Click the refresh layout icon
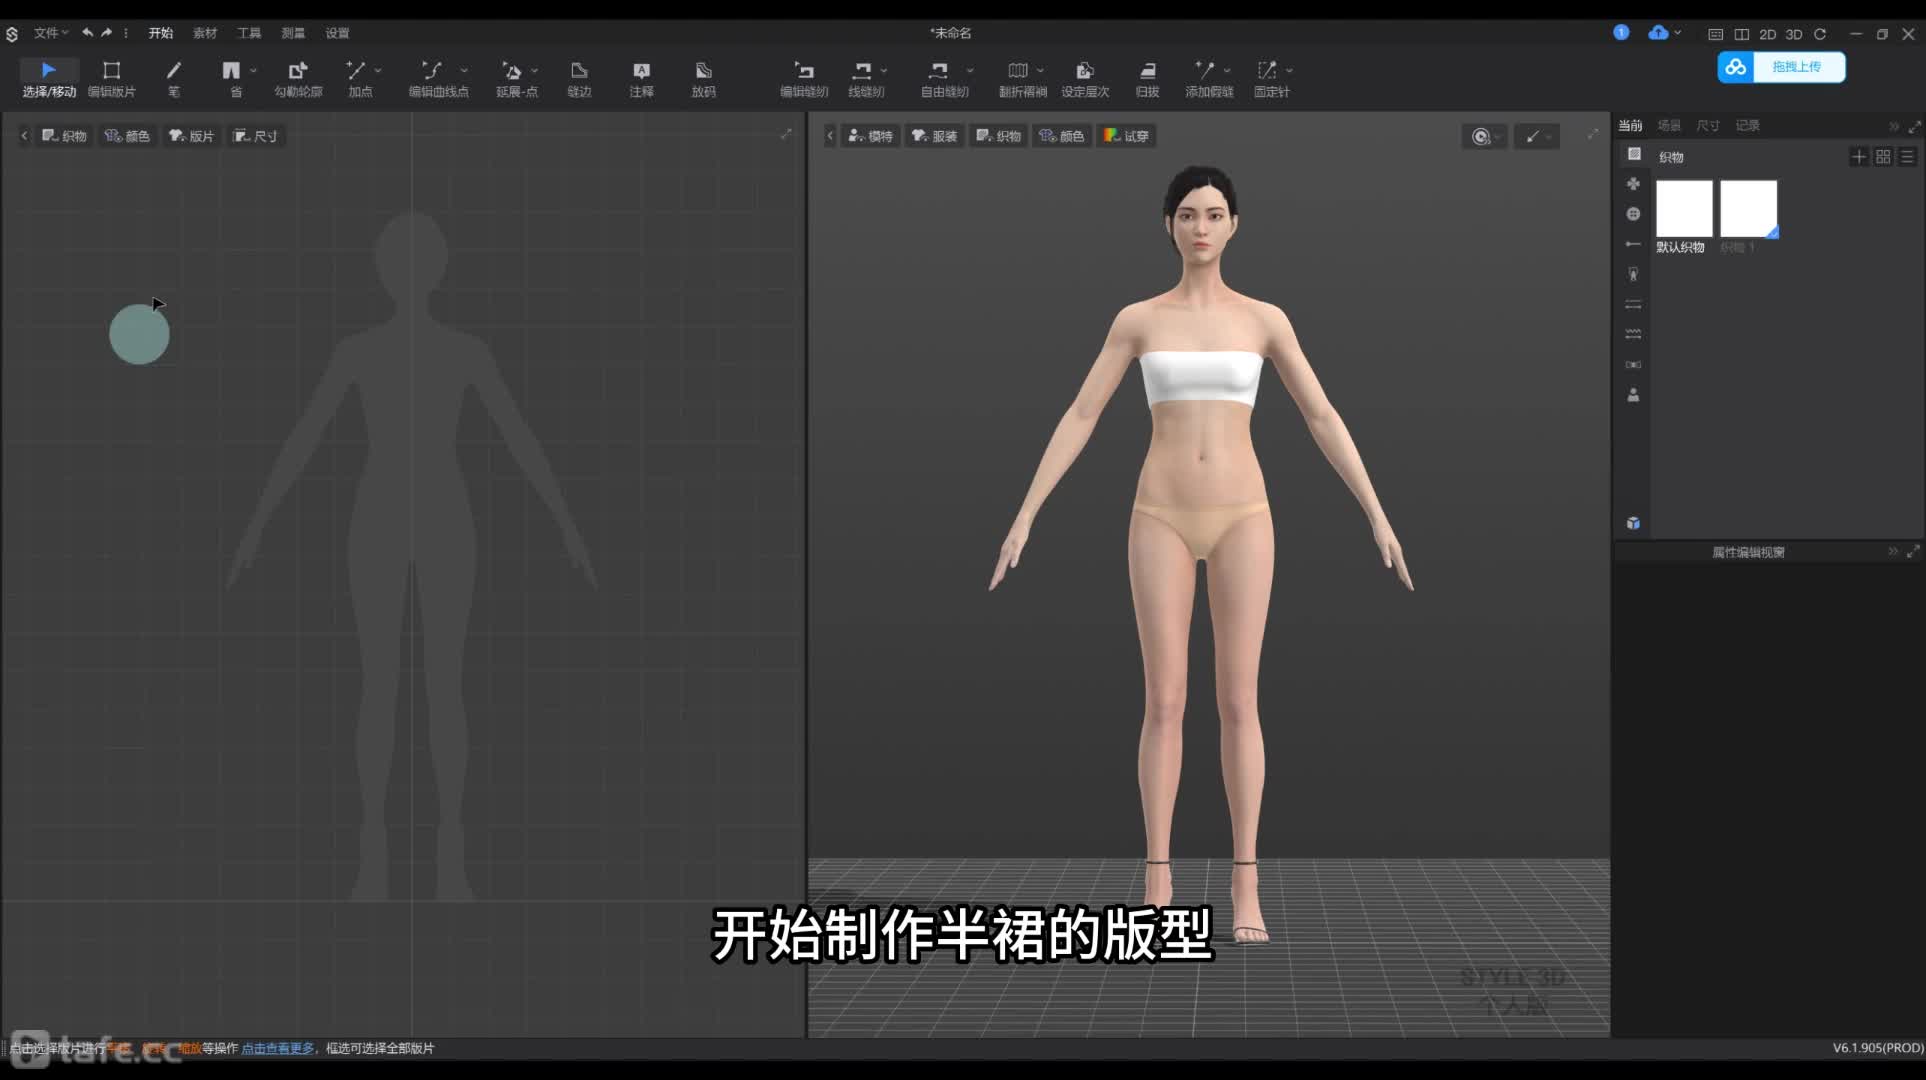The image size is (1926, 1080). click(x=1820, y=34)
